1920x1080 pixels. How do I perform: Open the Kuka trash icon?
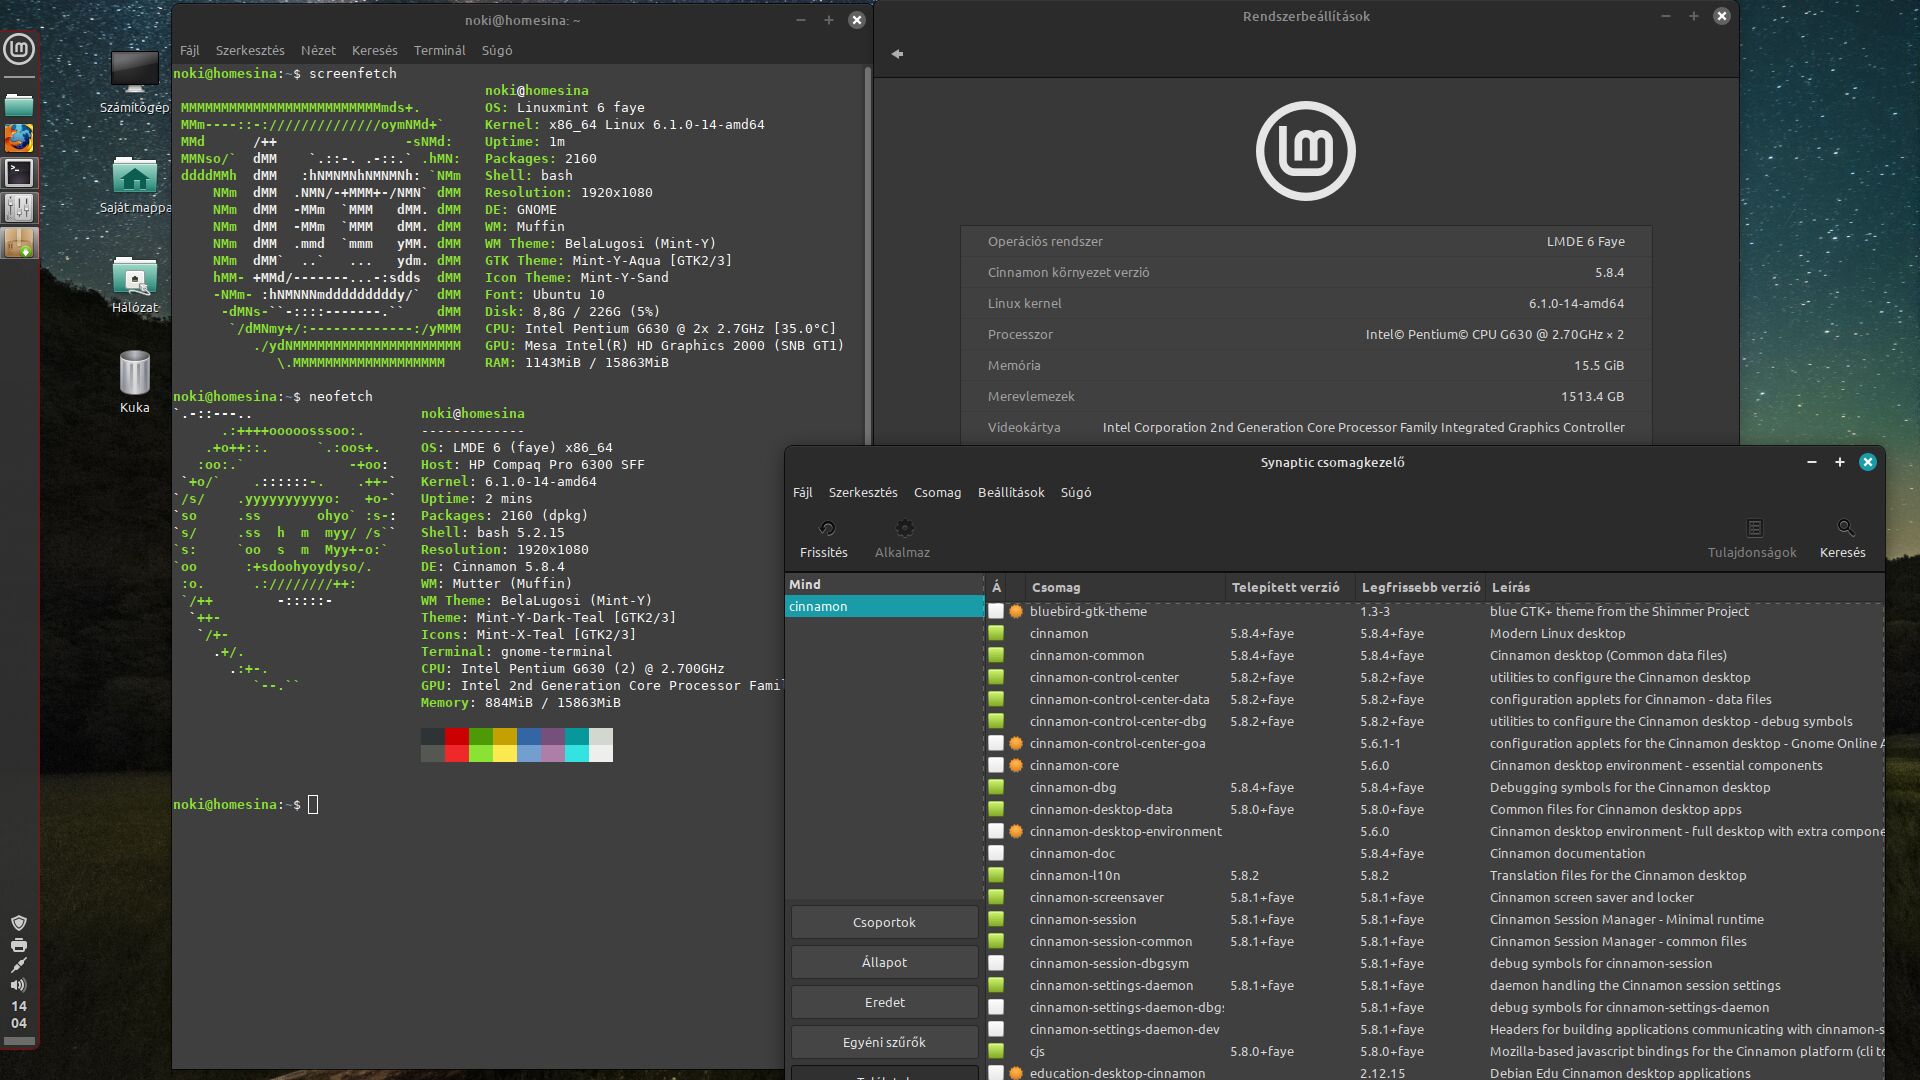[x=134, y=382]
